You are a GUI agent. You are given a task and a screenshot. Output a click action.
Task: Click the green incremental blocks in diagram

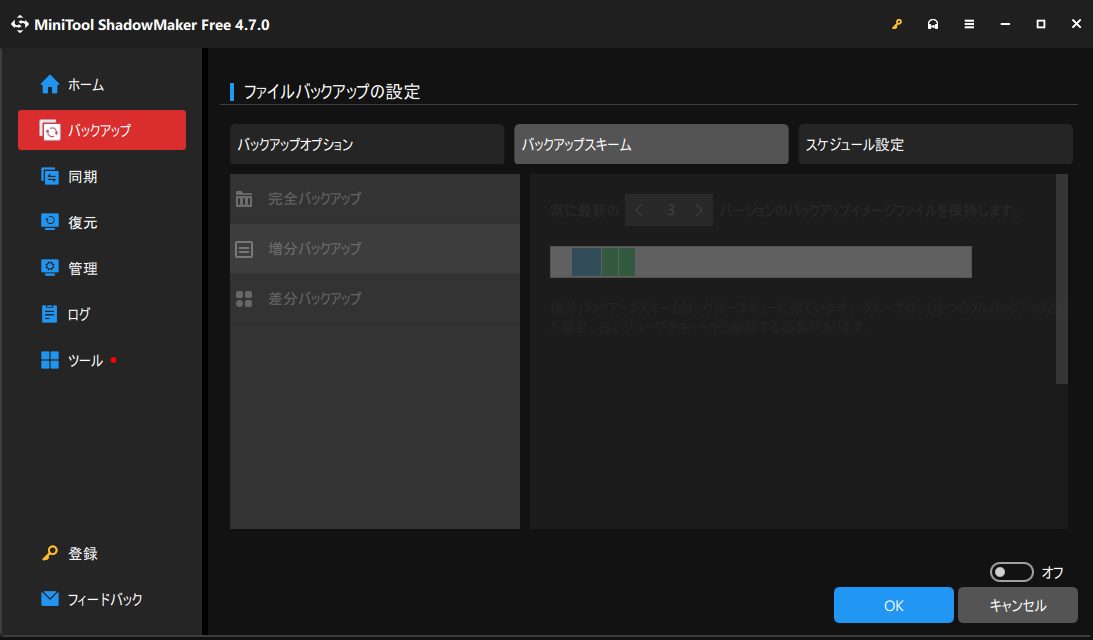[x=618, y=262]
